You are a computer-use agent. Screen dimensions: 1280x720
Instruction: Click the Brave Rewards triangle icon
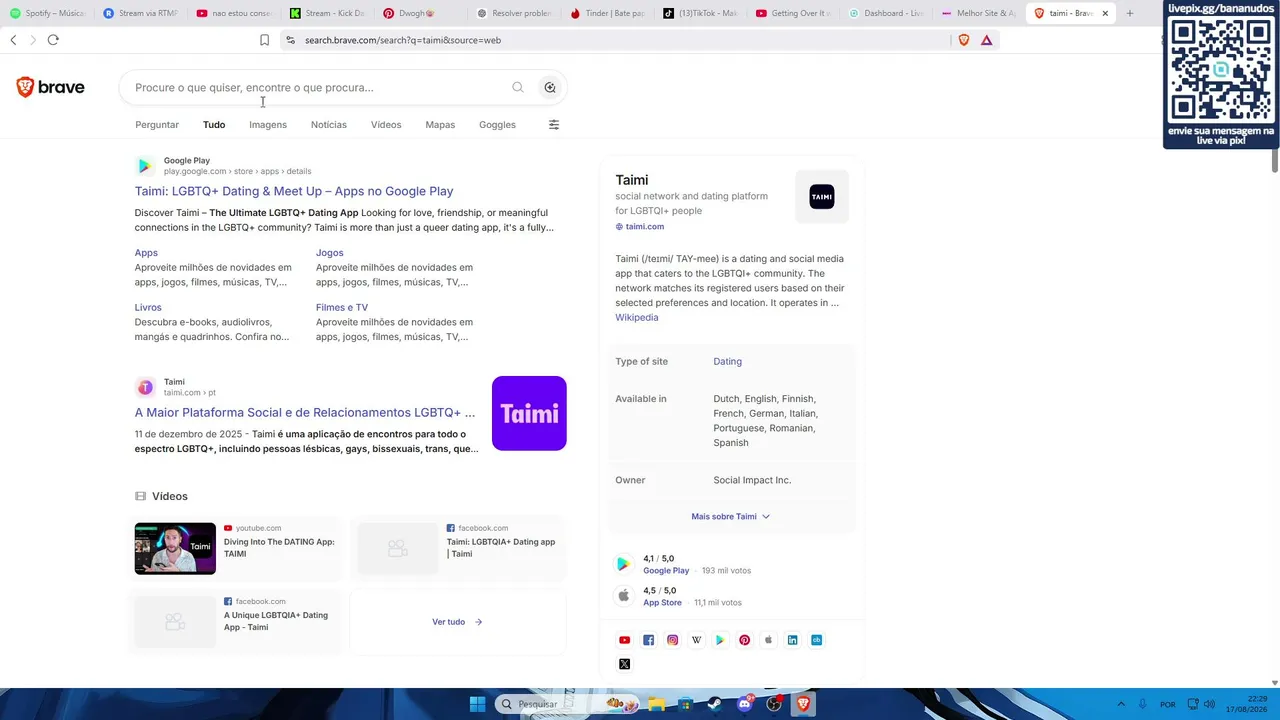coord(987,40)
